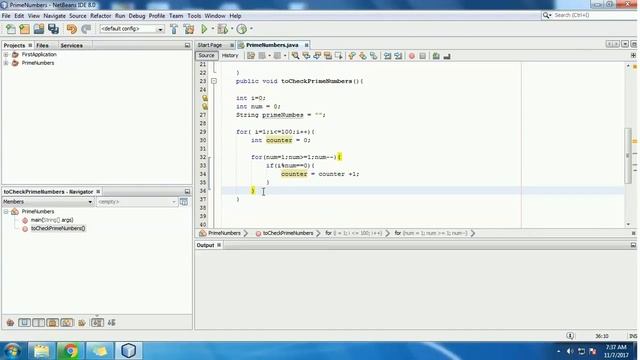Image resolution: width=640 pixels, height=360 pixels.
Task: Click the Find Next Occurrence icon
Action: (x=317, y=56)
